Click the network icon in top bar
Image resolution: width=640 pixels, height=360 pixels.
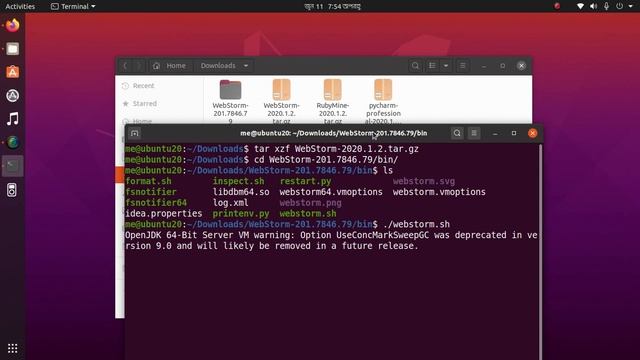click(580, 6)
